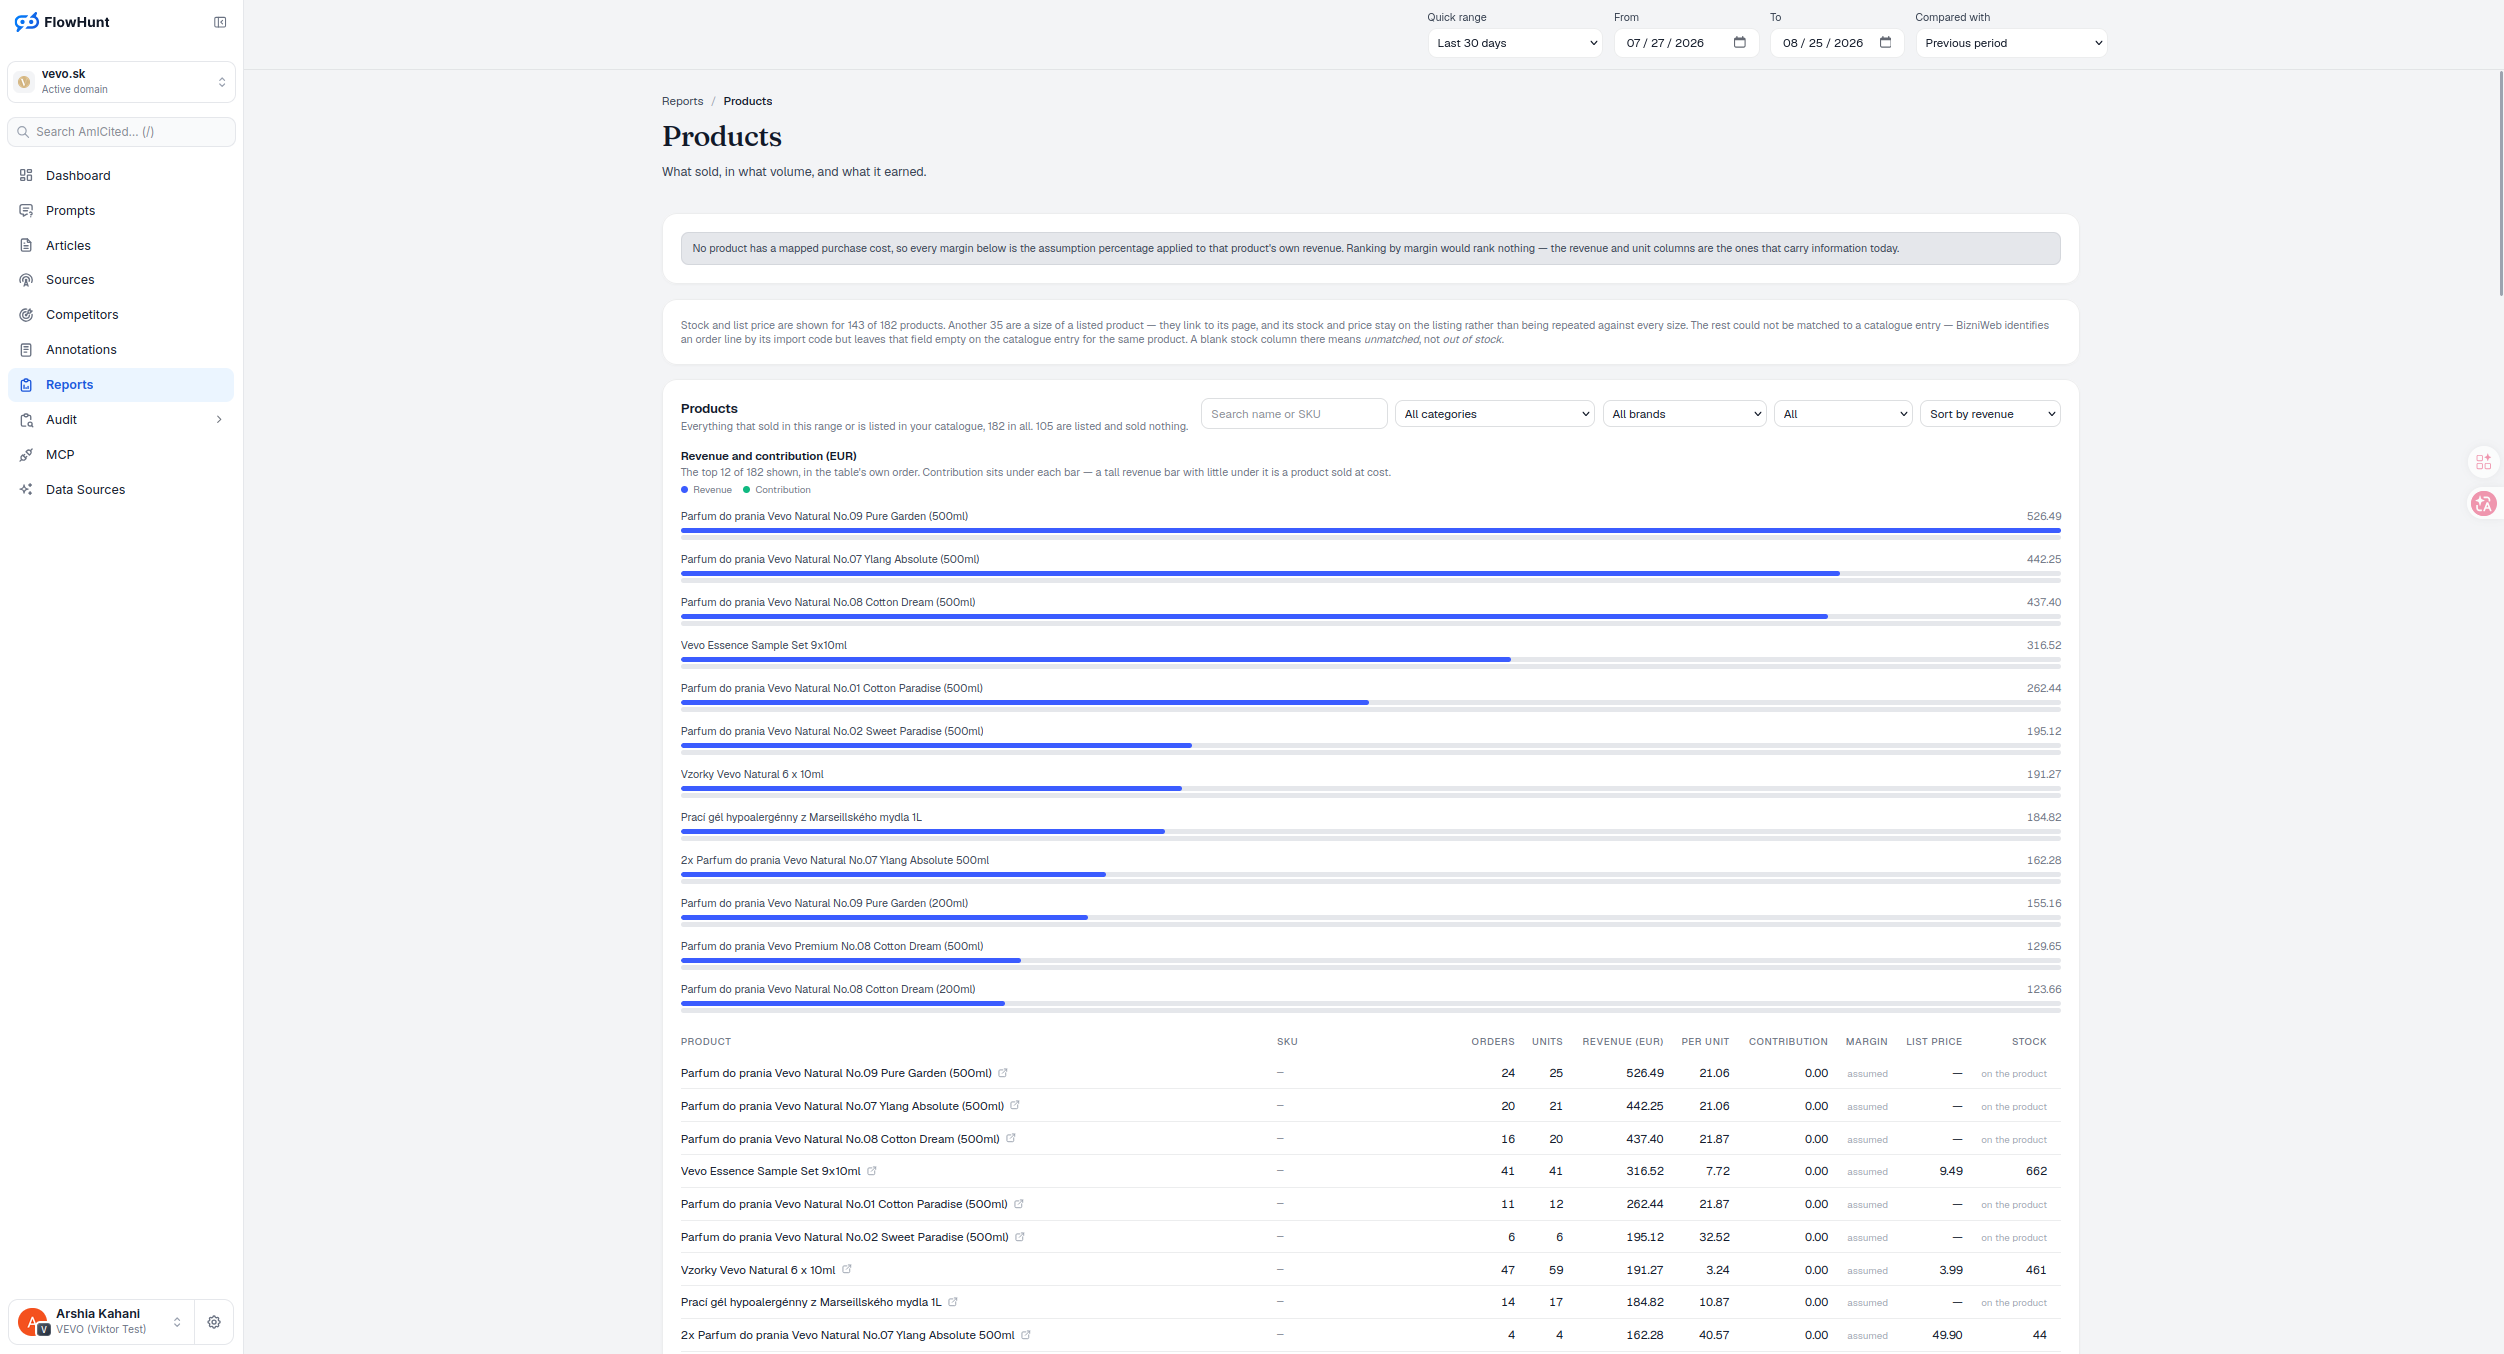2504x1354 pixels.
Task: Sort by the REVENUE (EUR) column header
Action: click(x=1622, y=1042)
